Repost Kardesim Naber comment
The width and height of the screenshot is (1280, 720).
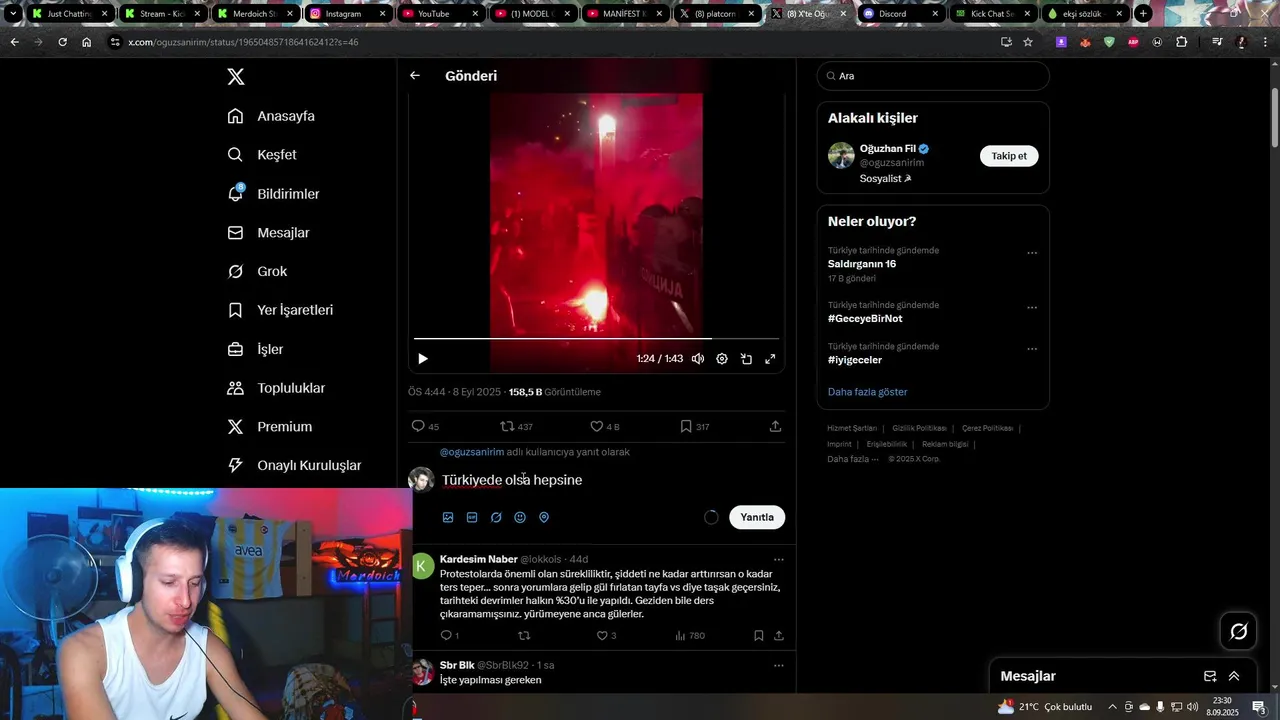[x=523, y=635]
